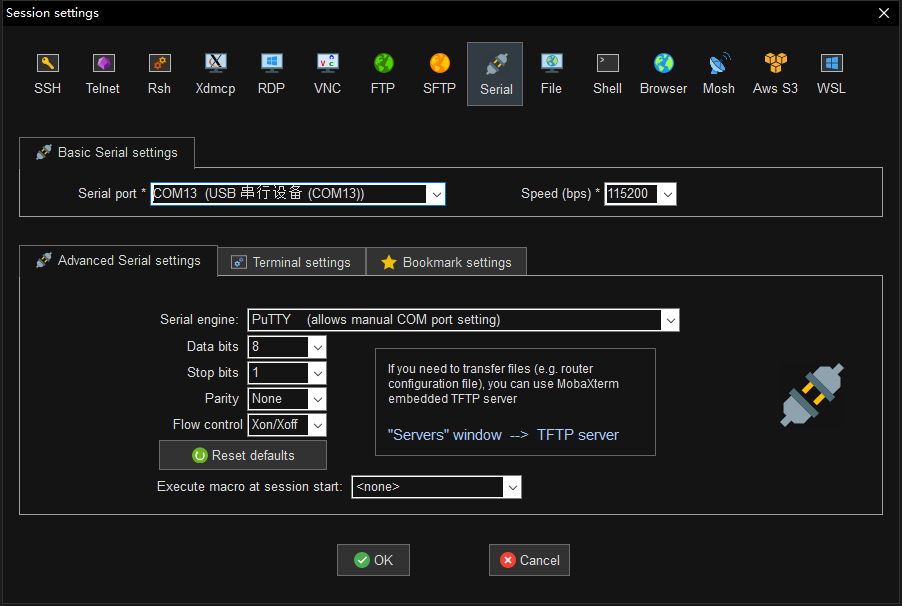
Task: Open the Flow control dropdown
Action: tap(318, 426)
